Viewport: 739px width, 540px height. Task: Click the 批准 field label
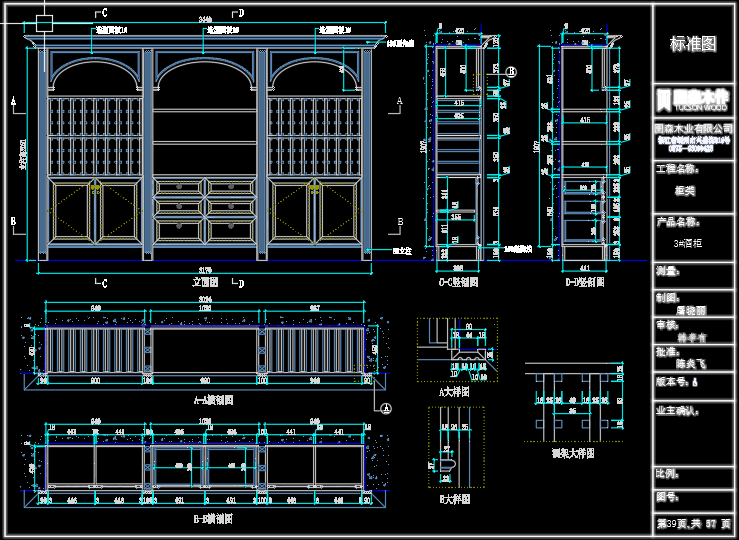(x=668, y=352)
